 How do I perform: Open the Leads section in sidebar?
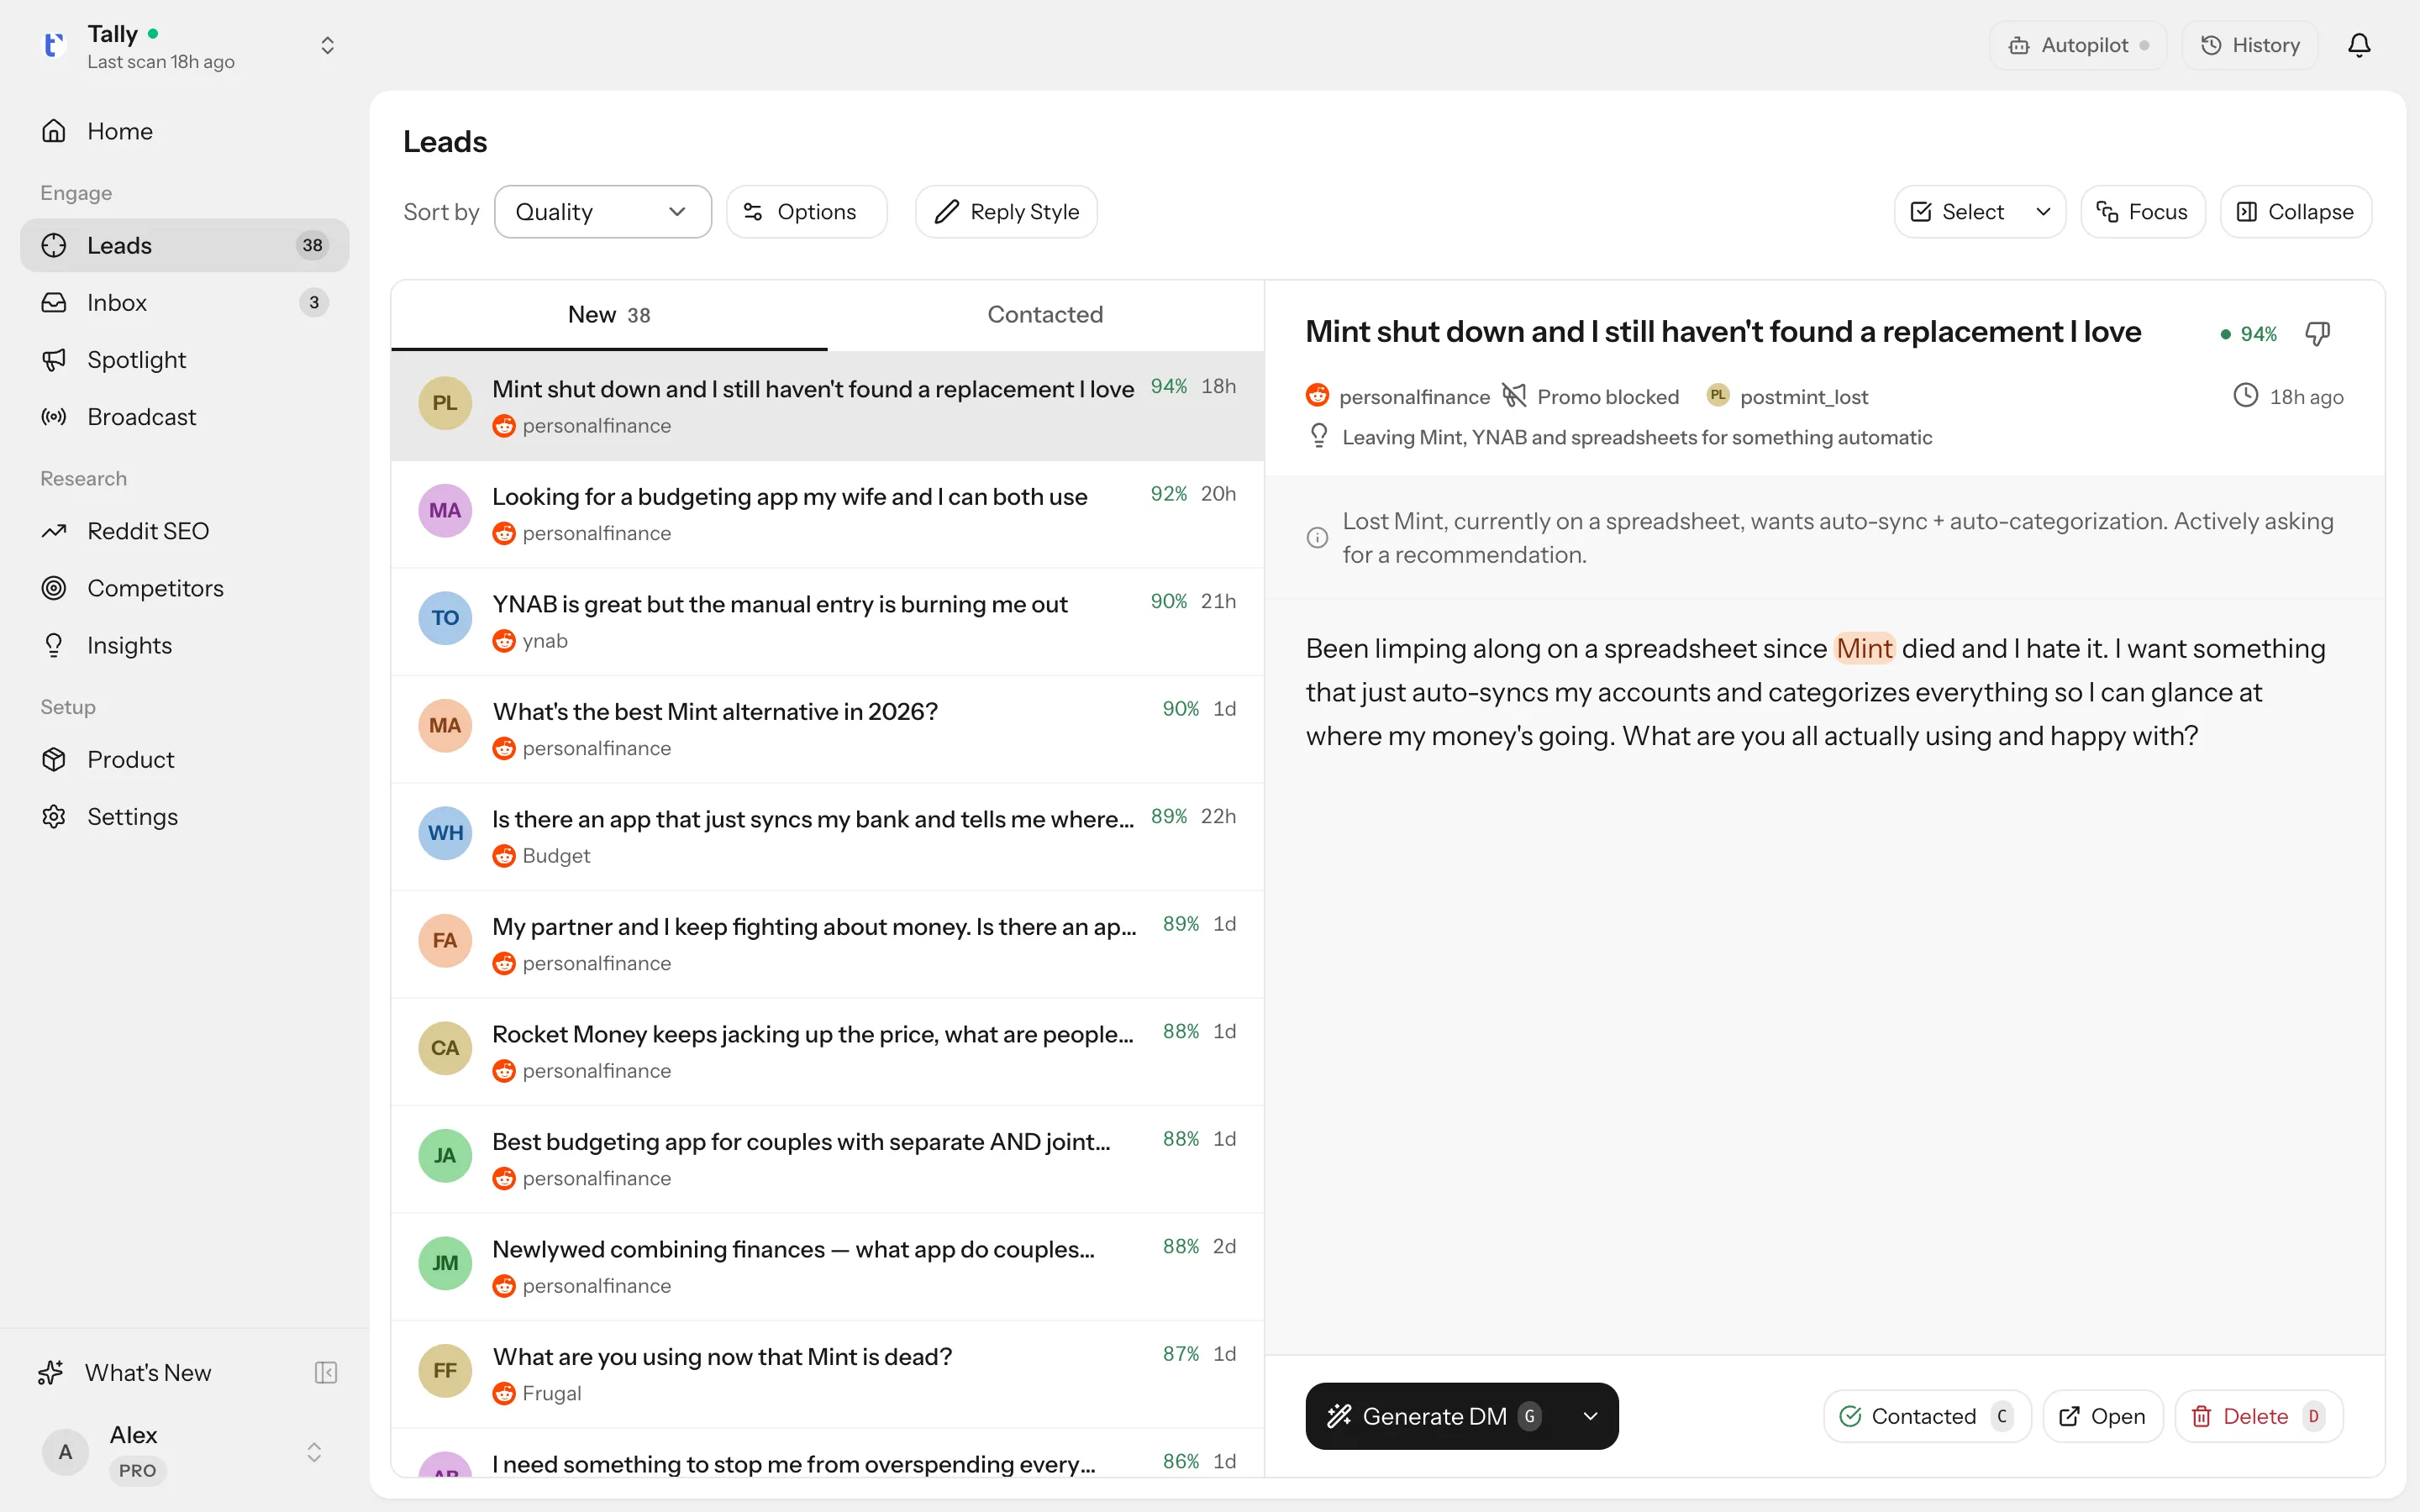click(x=184, y=245)
